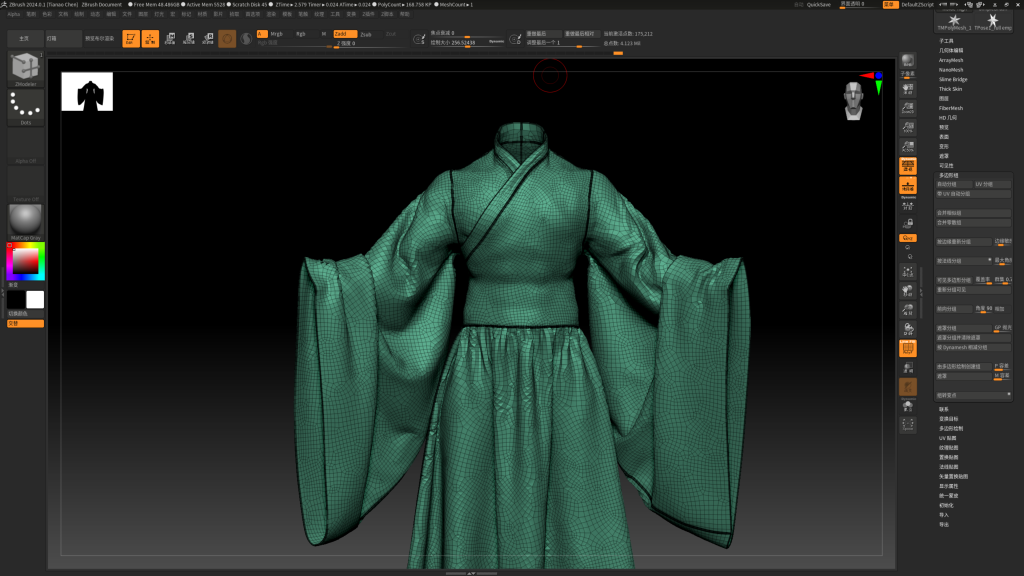Click the Xpose icon in right shelf
The width and height of the screenshot is (1024, 576).
(908, 425)
